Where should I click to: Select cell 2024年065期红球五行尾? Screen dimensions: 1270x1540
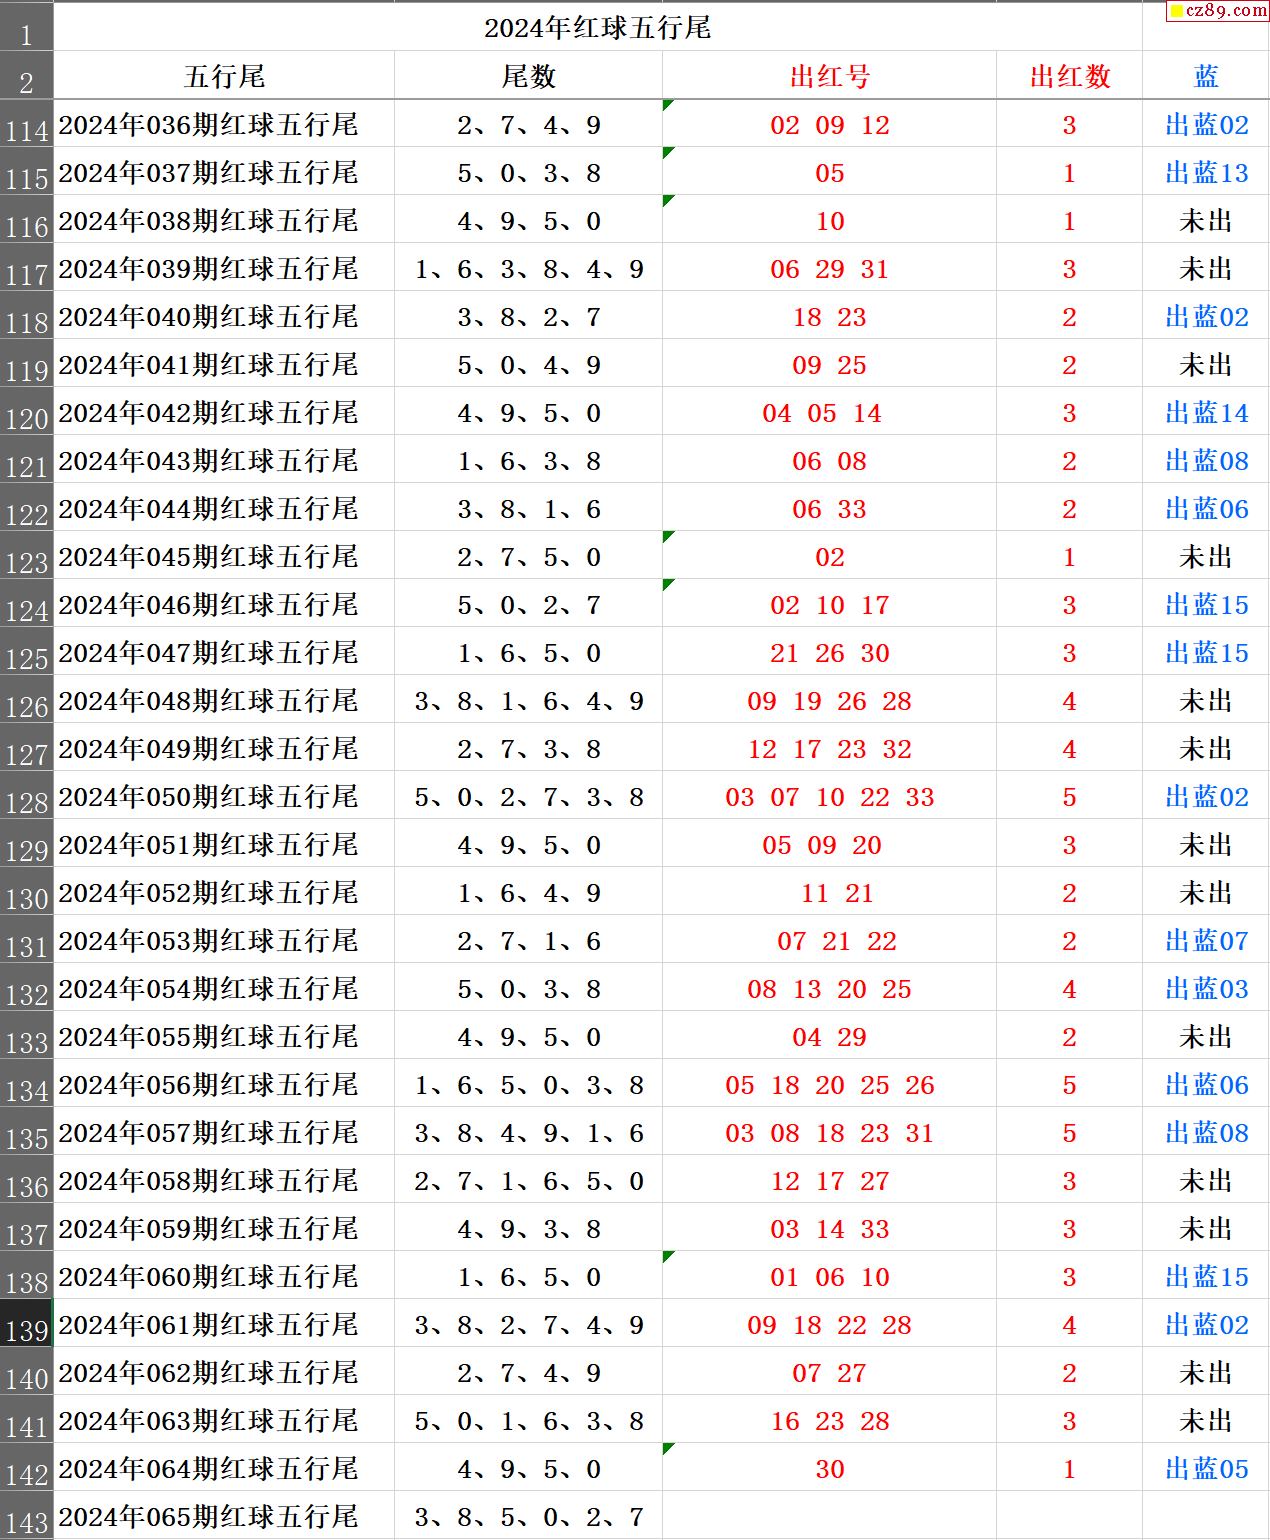tap(224, 1516)
